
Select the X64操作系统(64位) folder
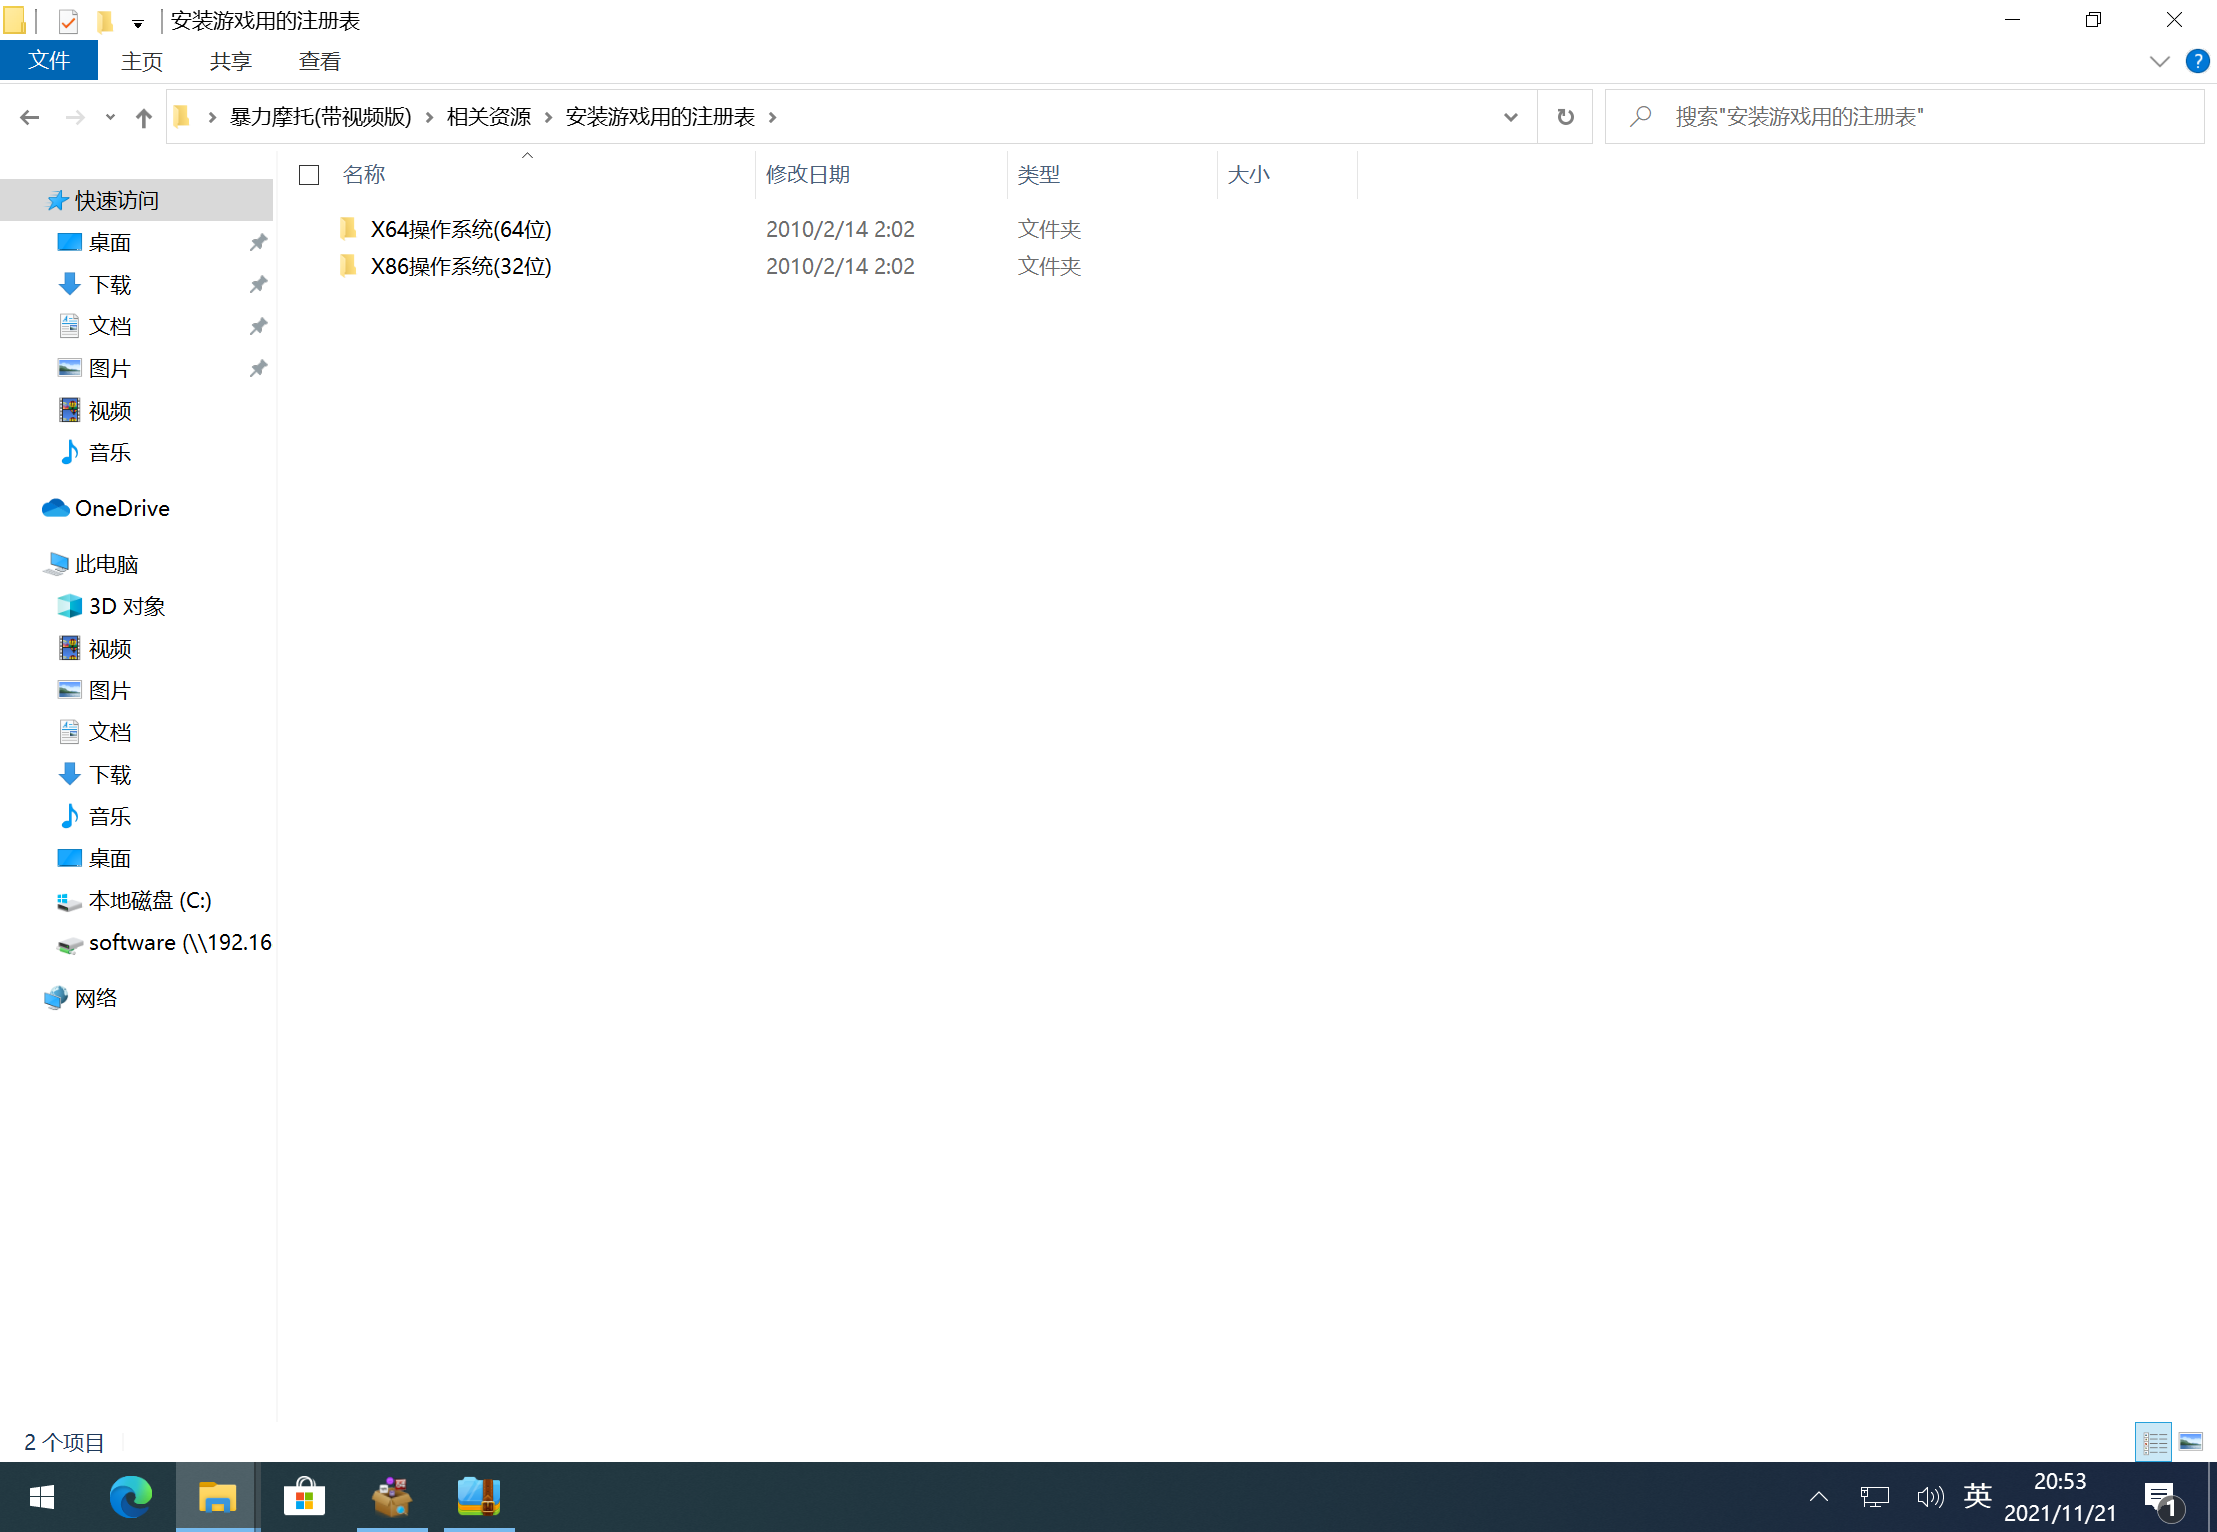pyautogui.click(x=461, y=229)
